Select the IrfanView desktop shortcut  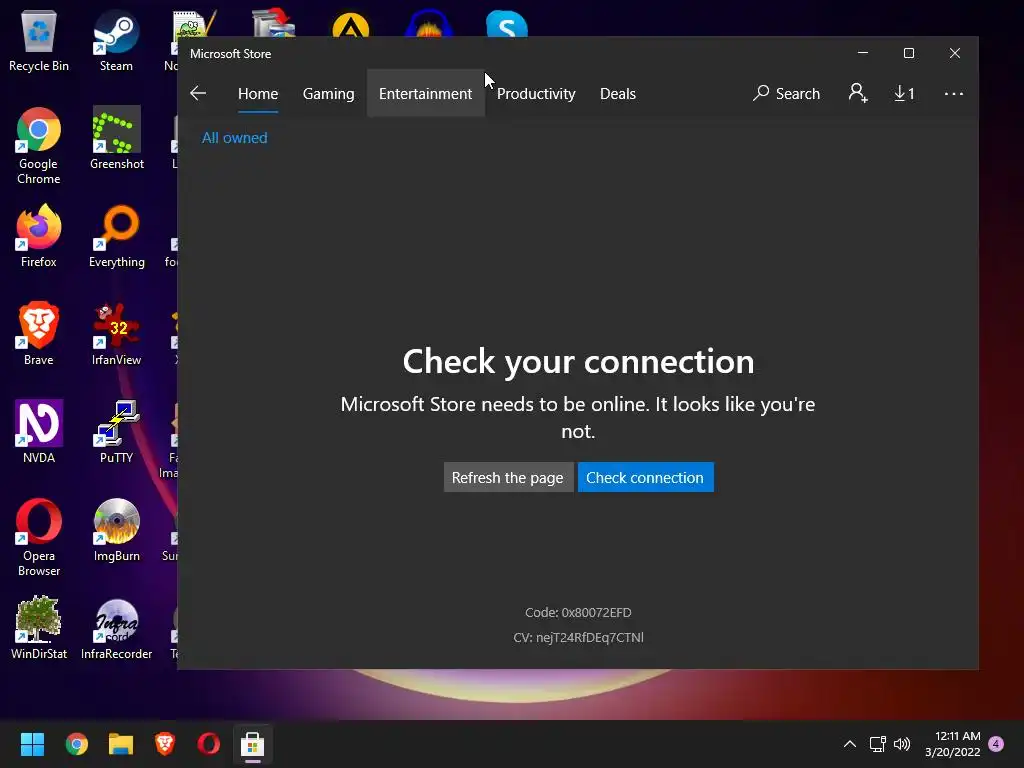(x=116, y=334)
